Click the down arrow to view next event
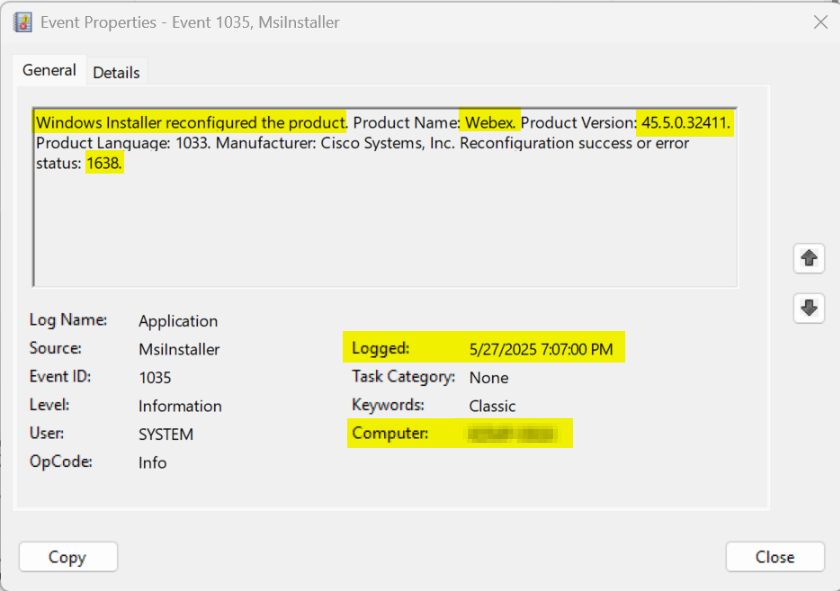This screenshot has height=591, width=840. click(808, 308)
